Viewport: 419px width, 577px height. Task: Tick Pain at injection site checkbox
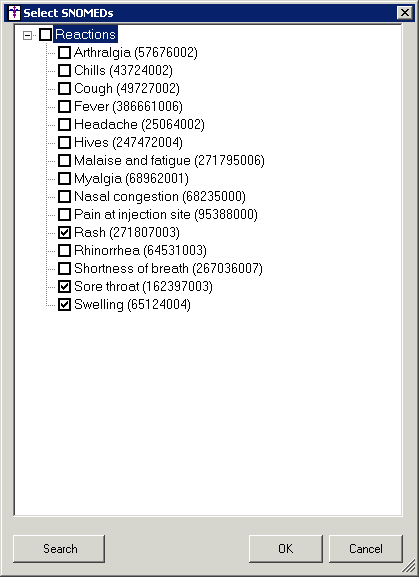[x=64, y=215]
